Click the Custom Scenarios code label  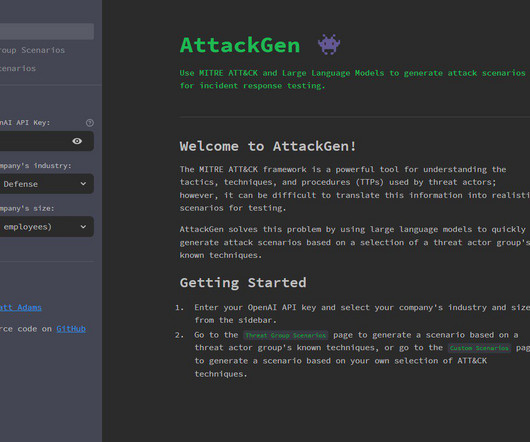[x=479, y=348]
